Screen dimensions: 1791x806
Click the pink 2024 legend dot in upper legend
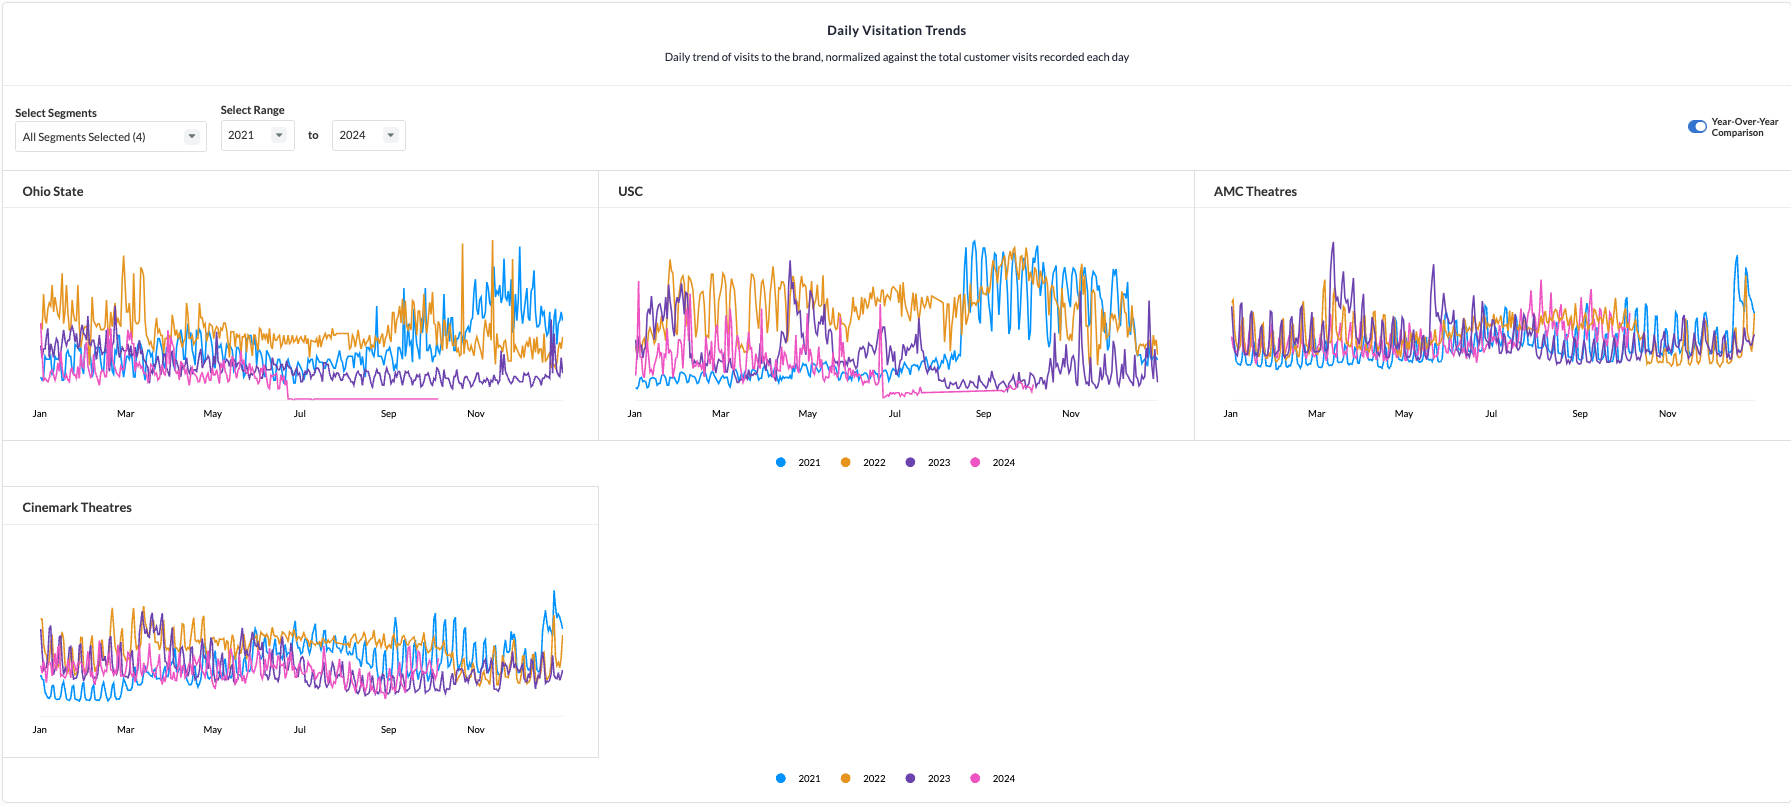point(975,462)
